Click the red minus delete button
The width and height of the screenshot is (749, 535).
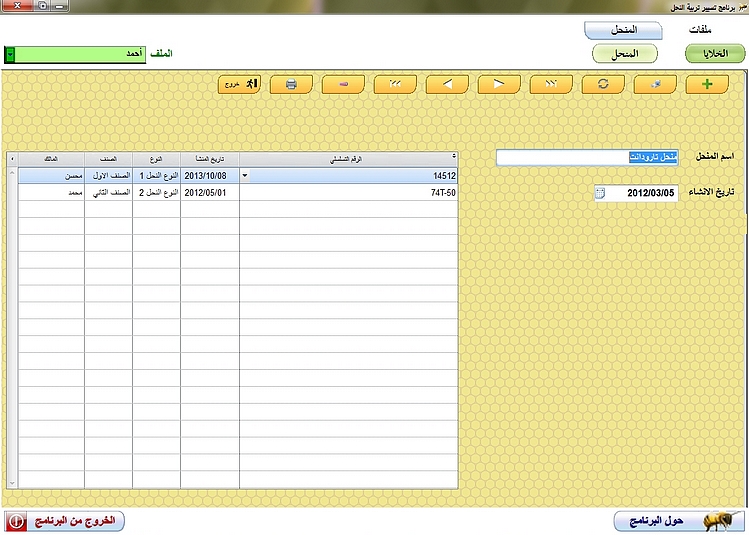click(343, 84)
